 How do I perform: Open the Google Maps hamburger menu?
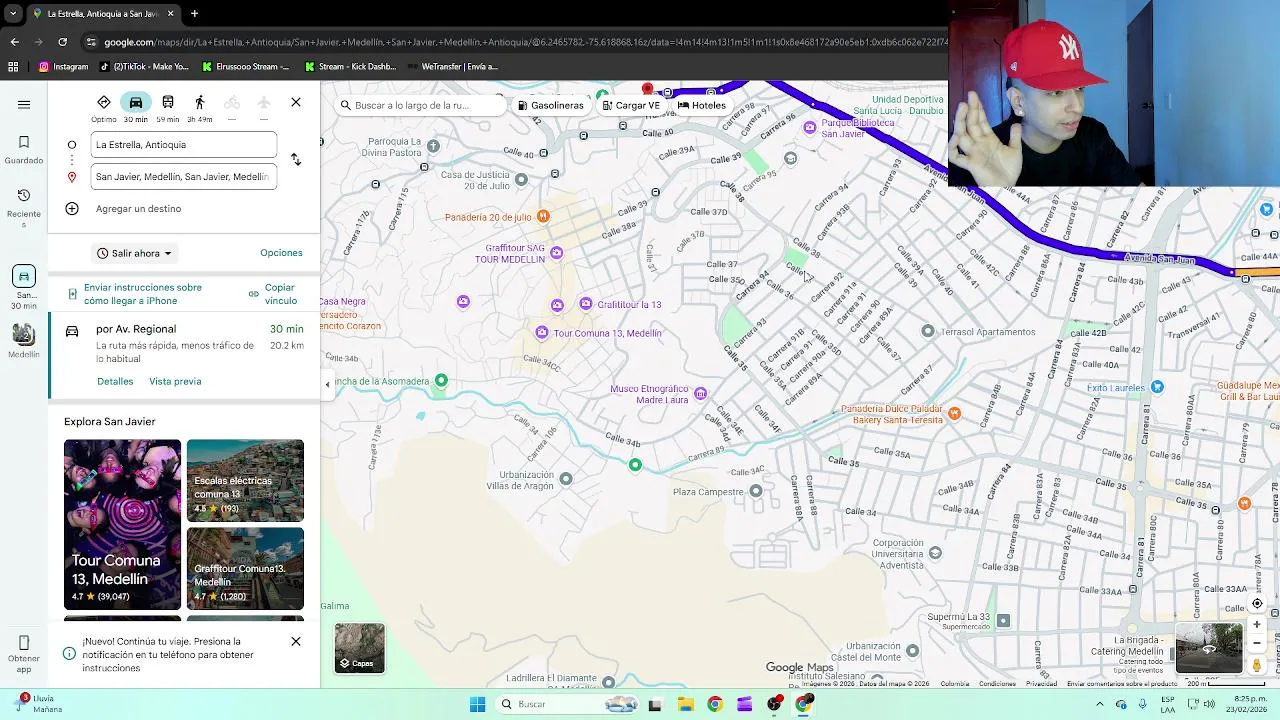(24, 104)
